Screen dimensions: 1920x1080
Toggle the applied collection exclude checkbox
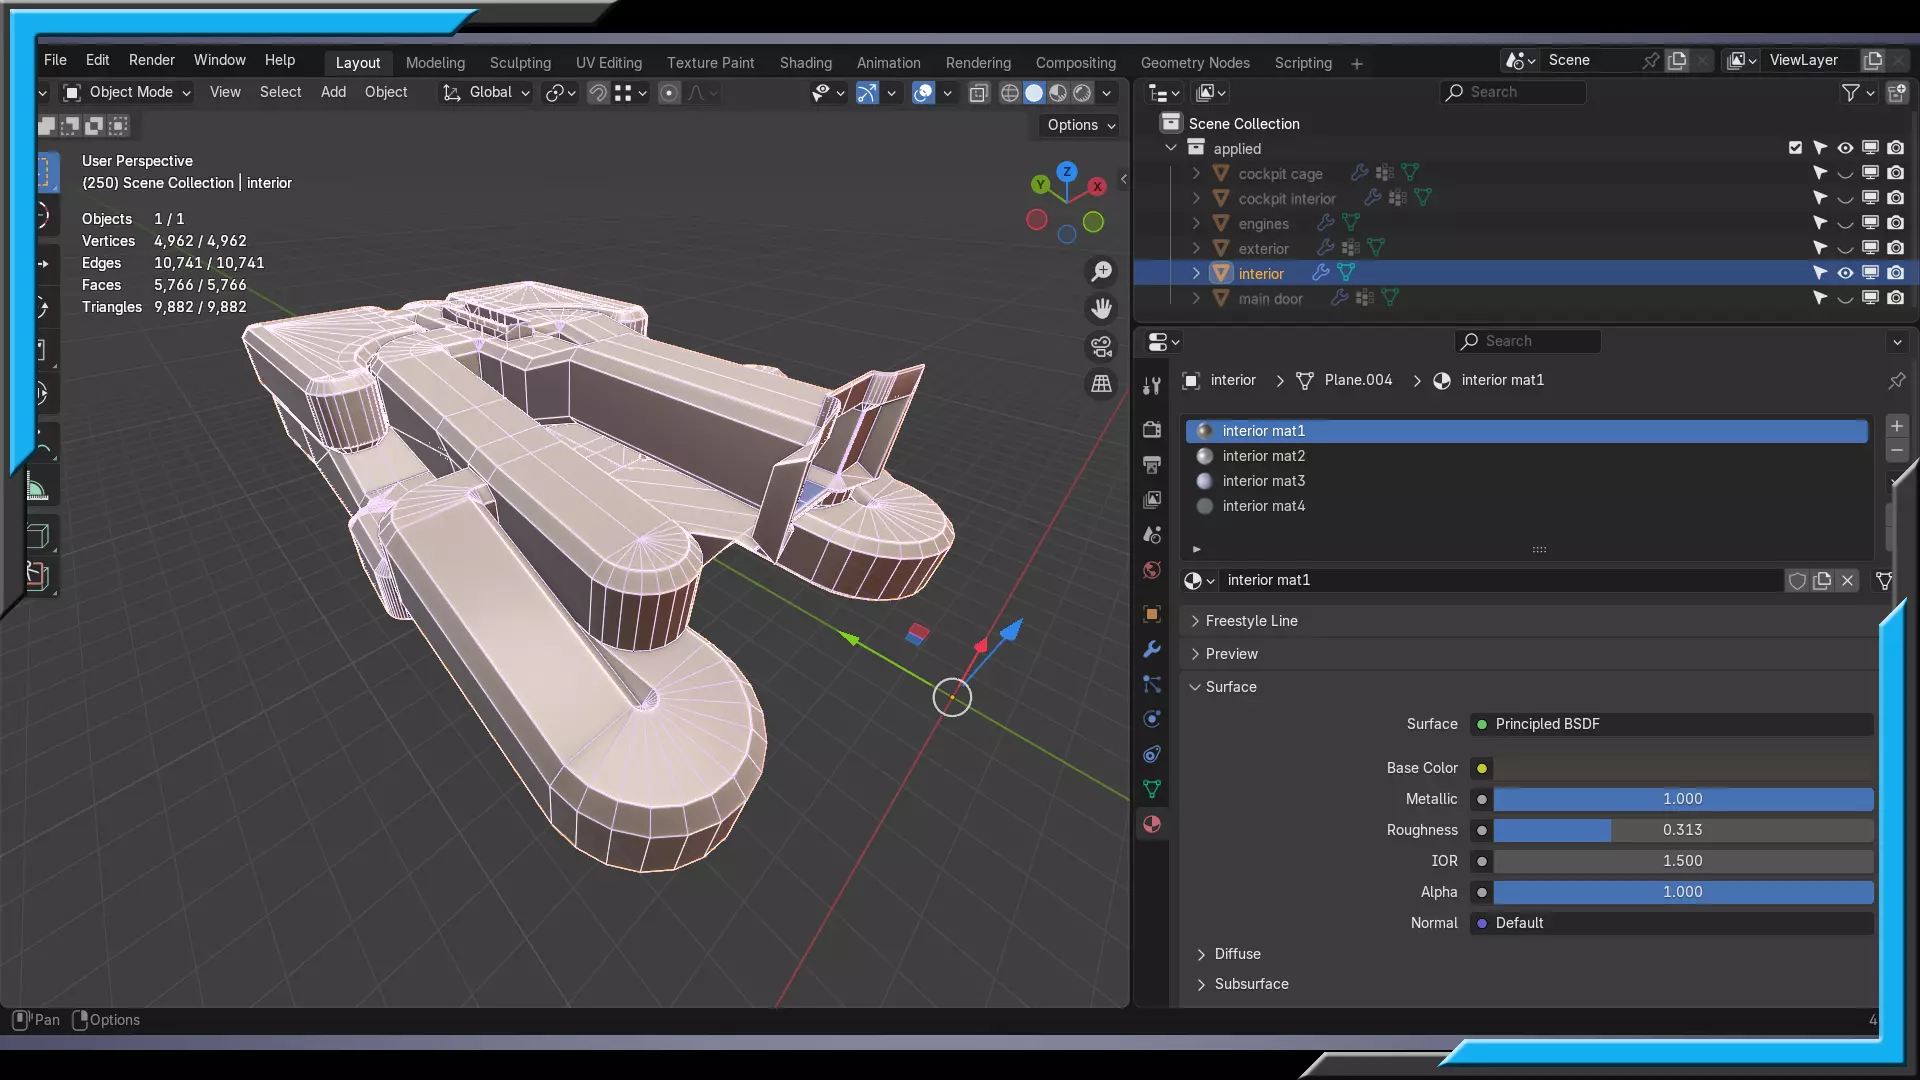[1795, 148]
